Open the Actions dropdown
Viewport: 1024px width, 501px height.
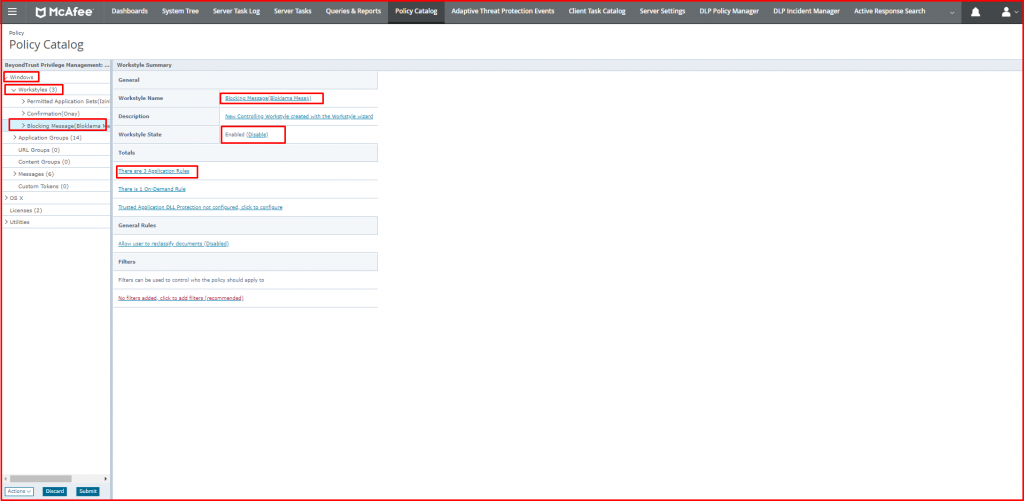coord(20,491)
